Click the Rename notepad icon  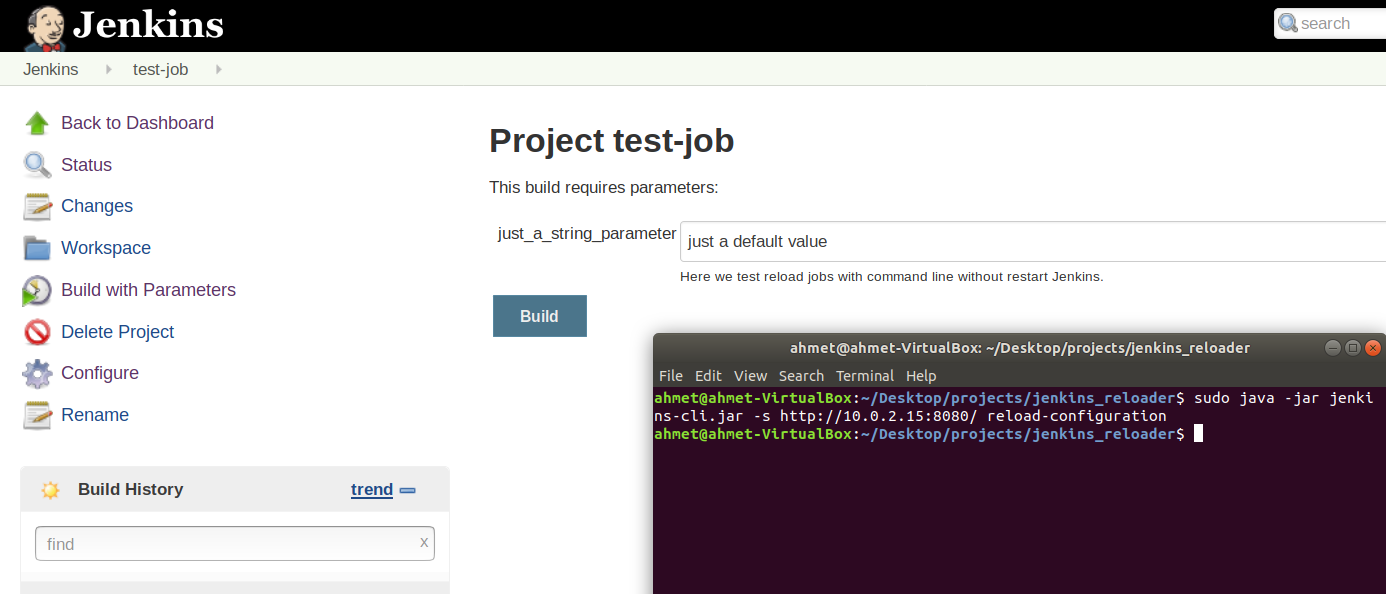37,415
